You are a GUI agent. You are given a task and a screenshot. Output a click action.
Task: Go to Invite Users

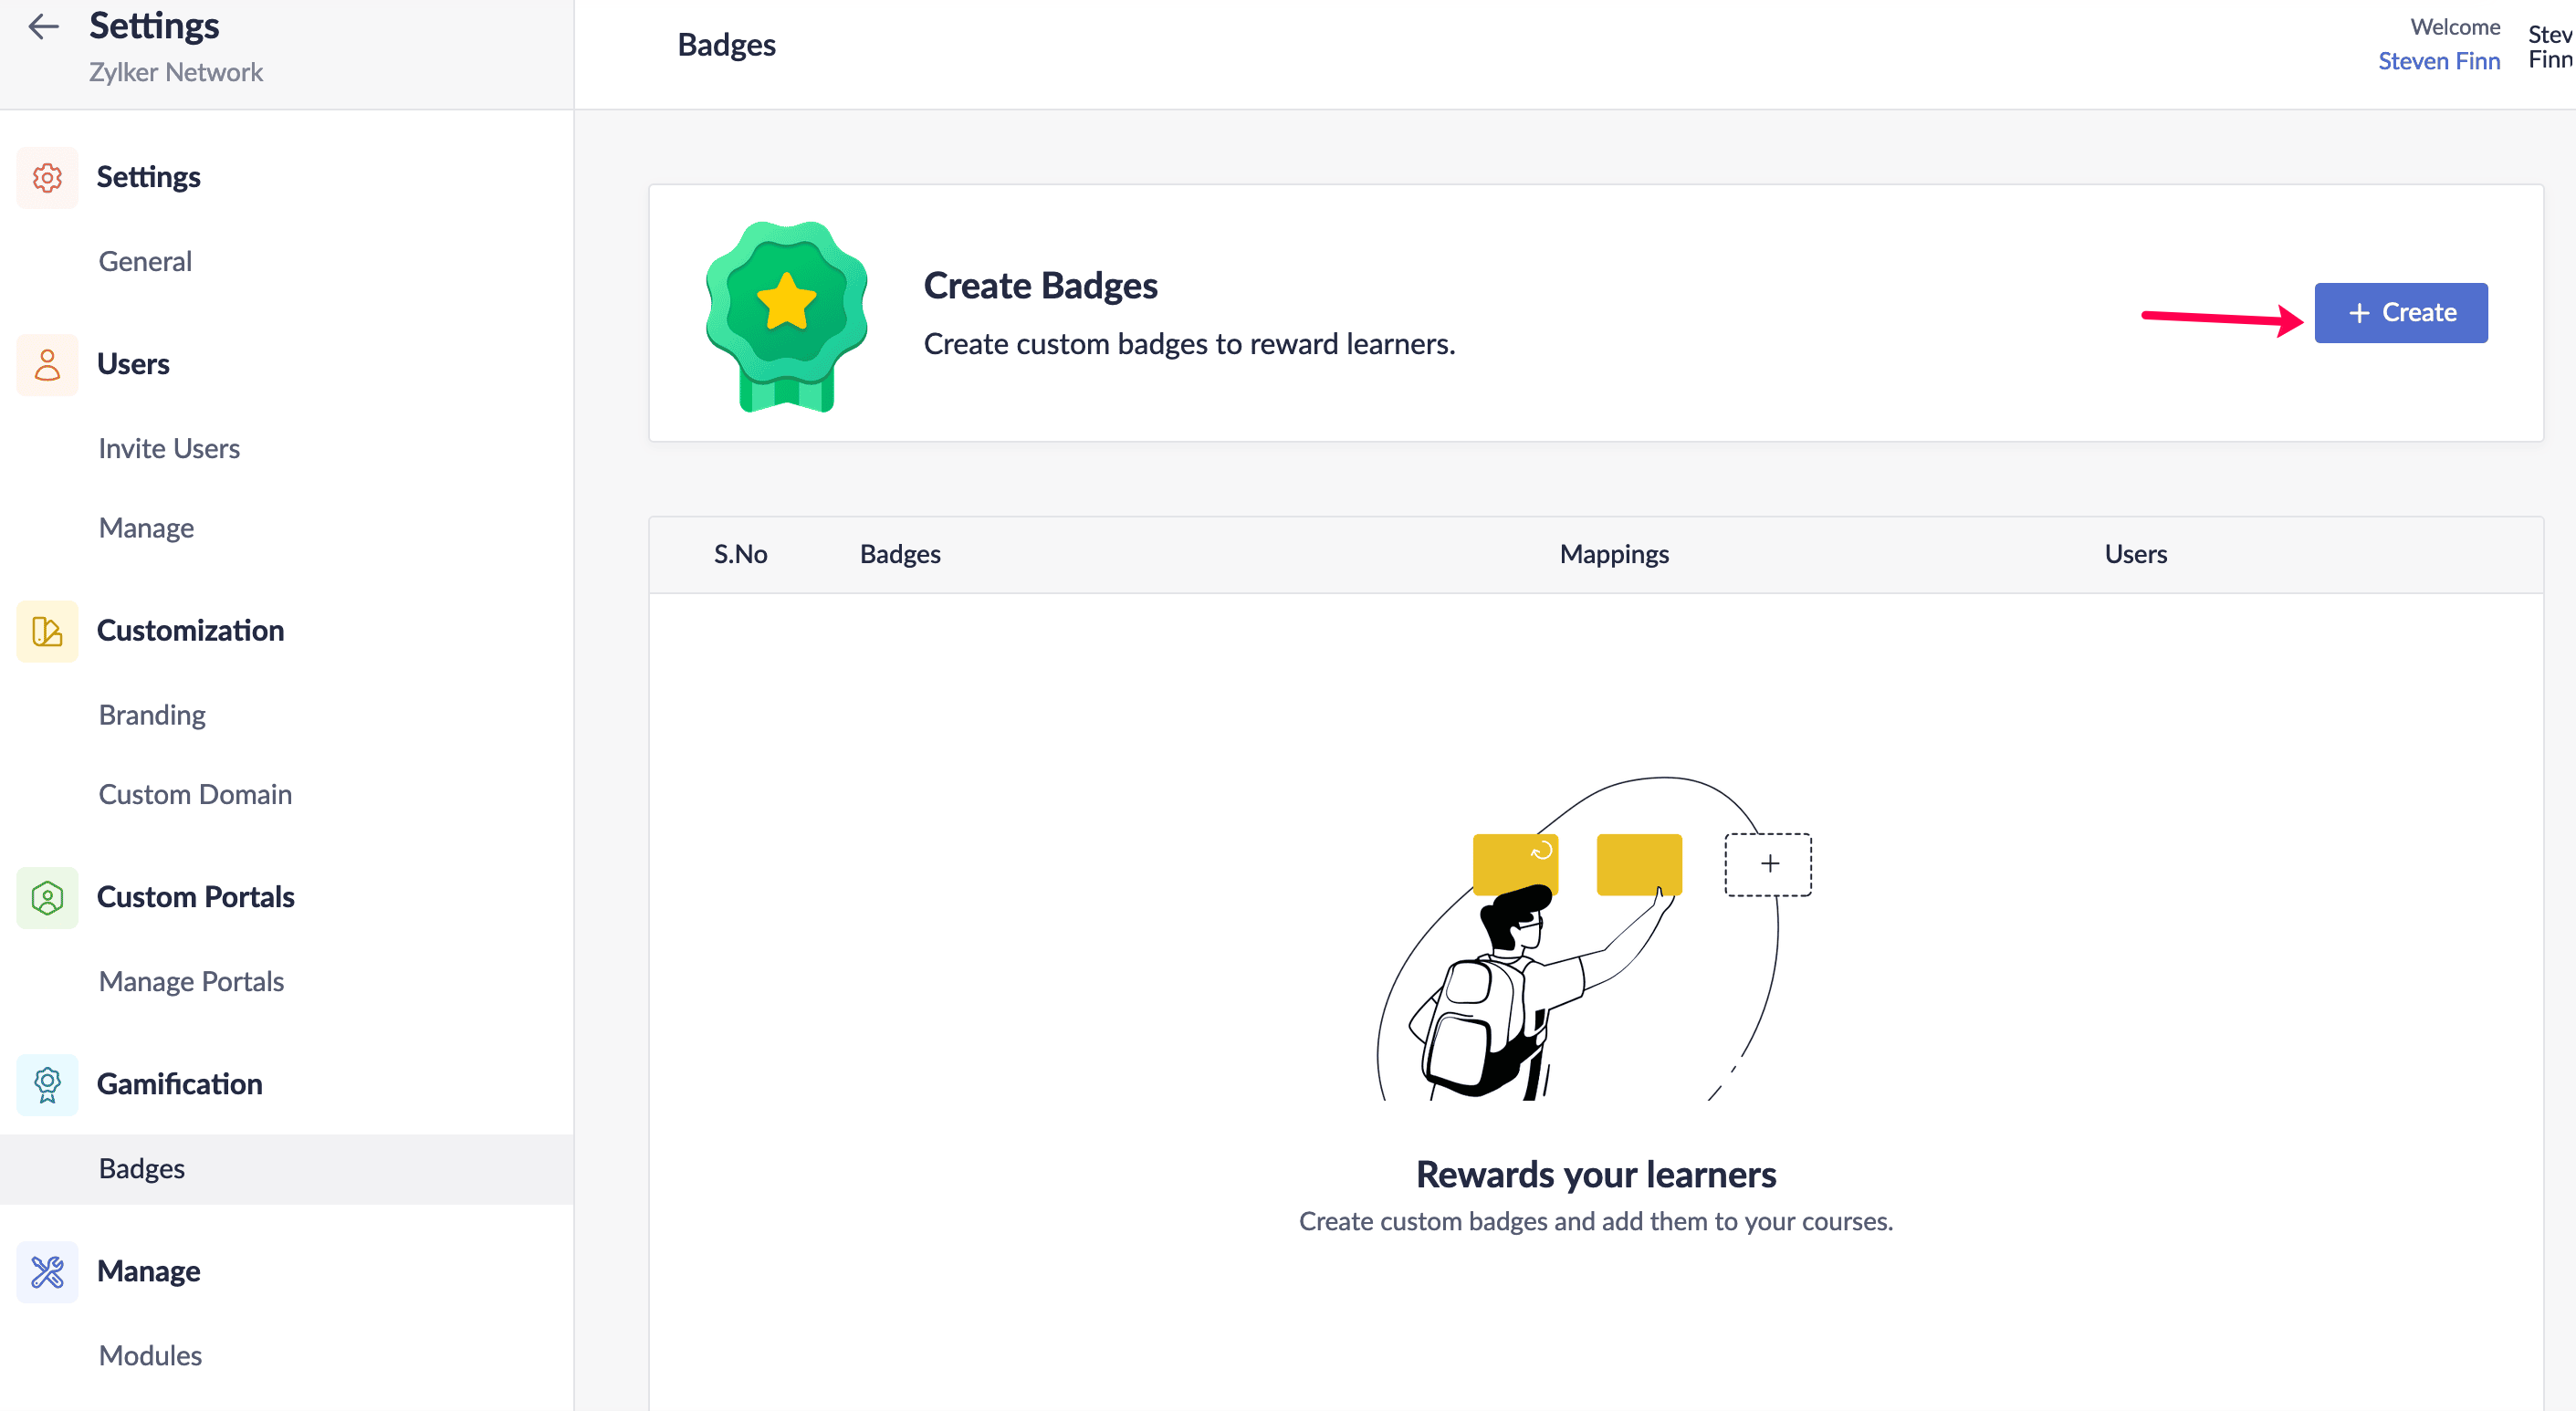[169, 448]
